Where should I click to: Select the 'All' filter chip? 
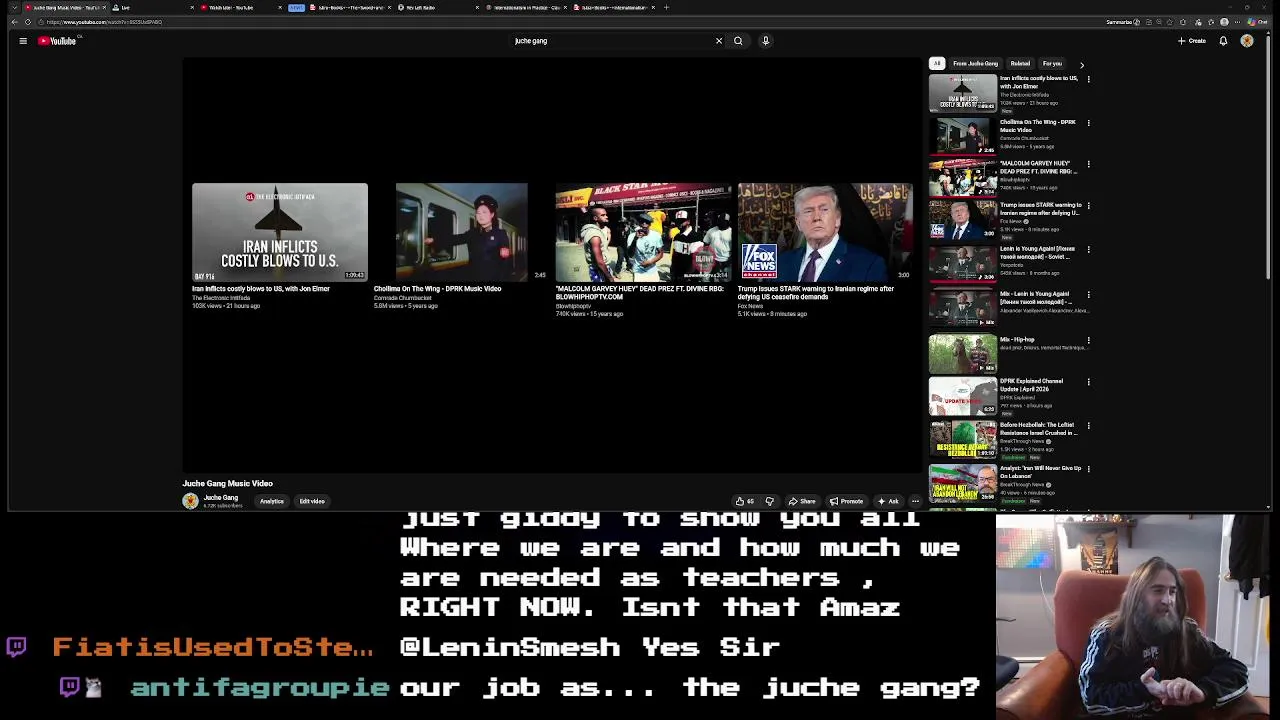[937, 64]
